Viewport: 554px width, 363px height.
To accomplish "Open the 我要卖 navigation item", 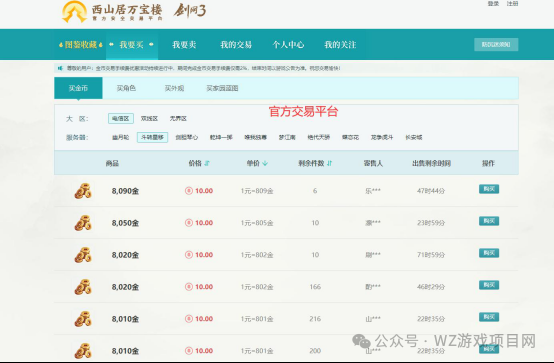I will 184,45.
